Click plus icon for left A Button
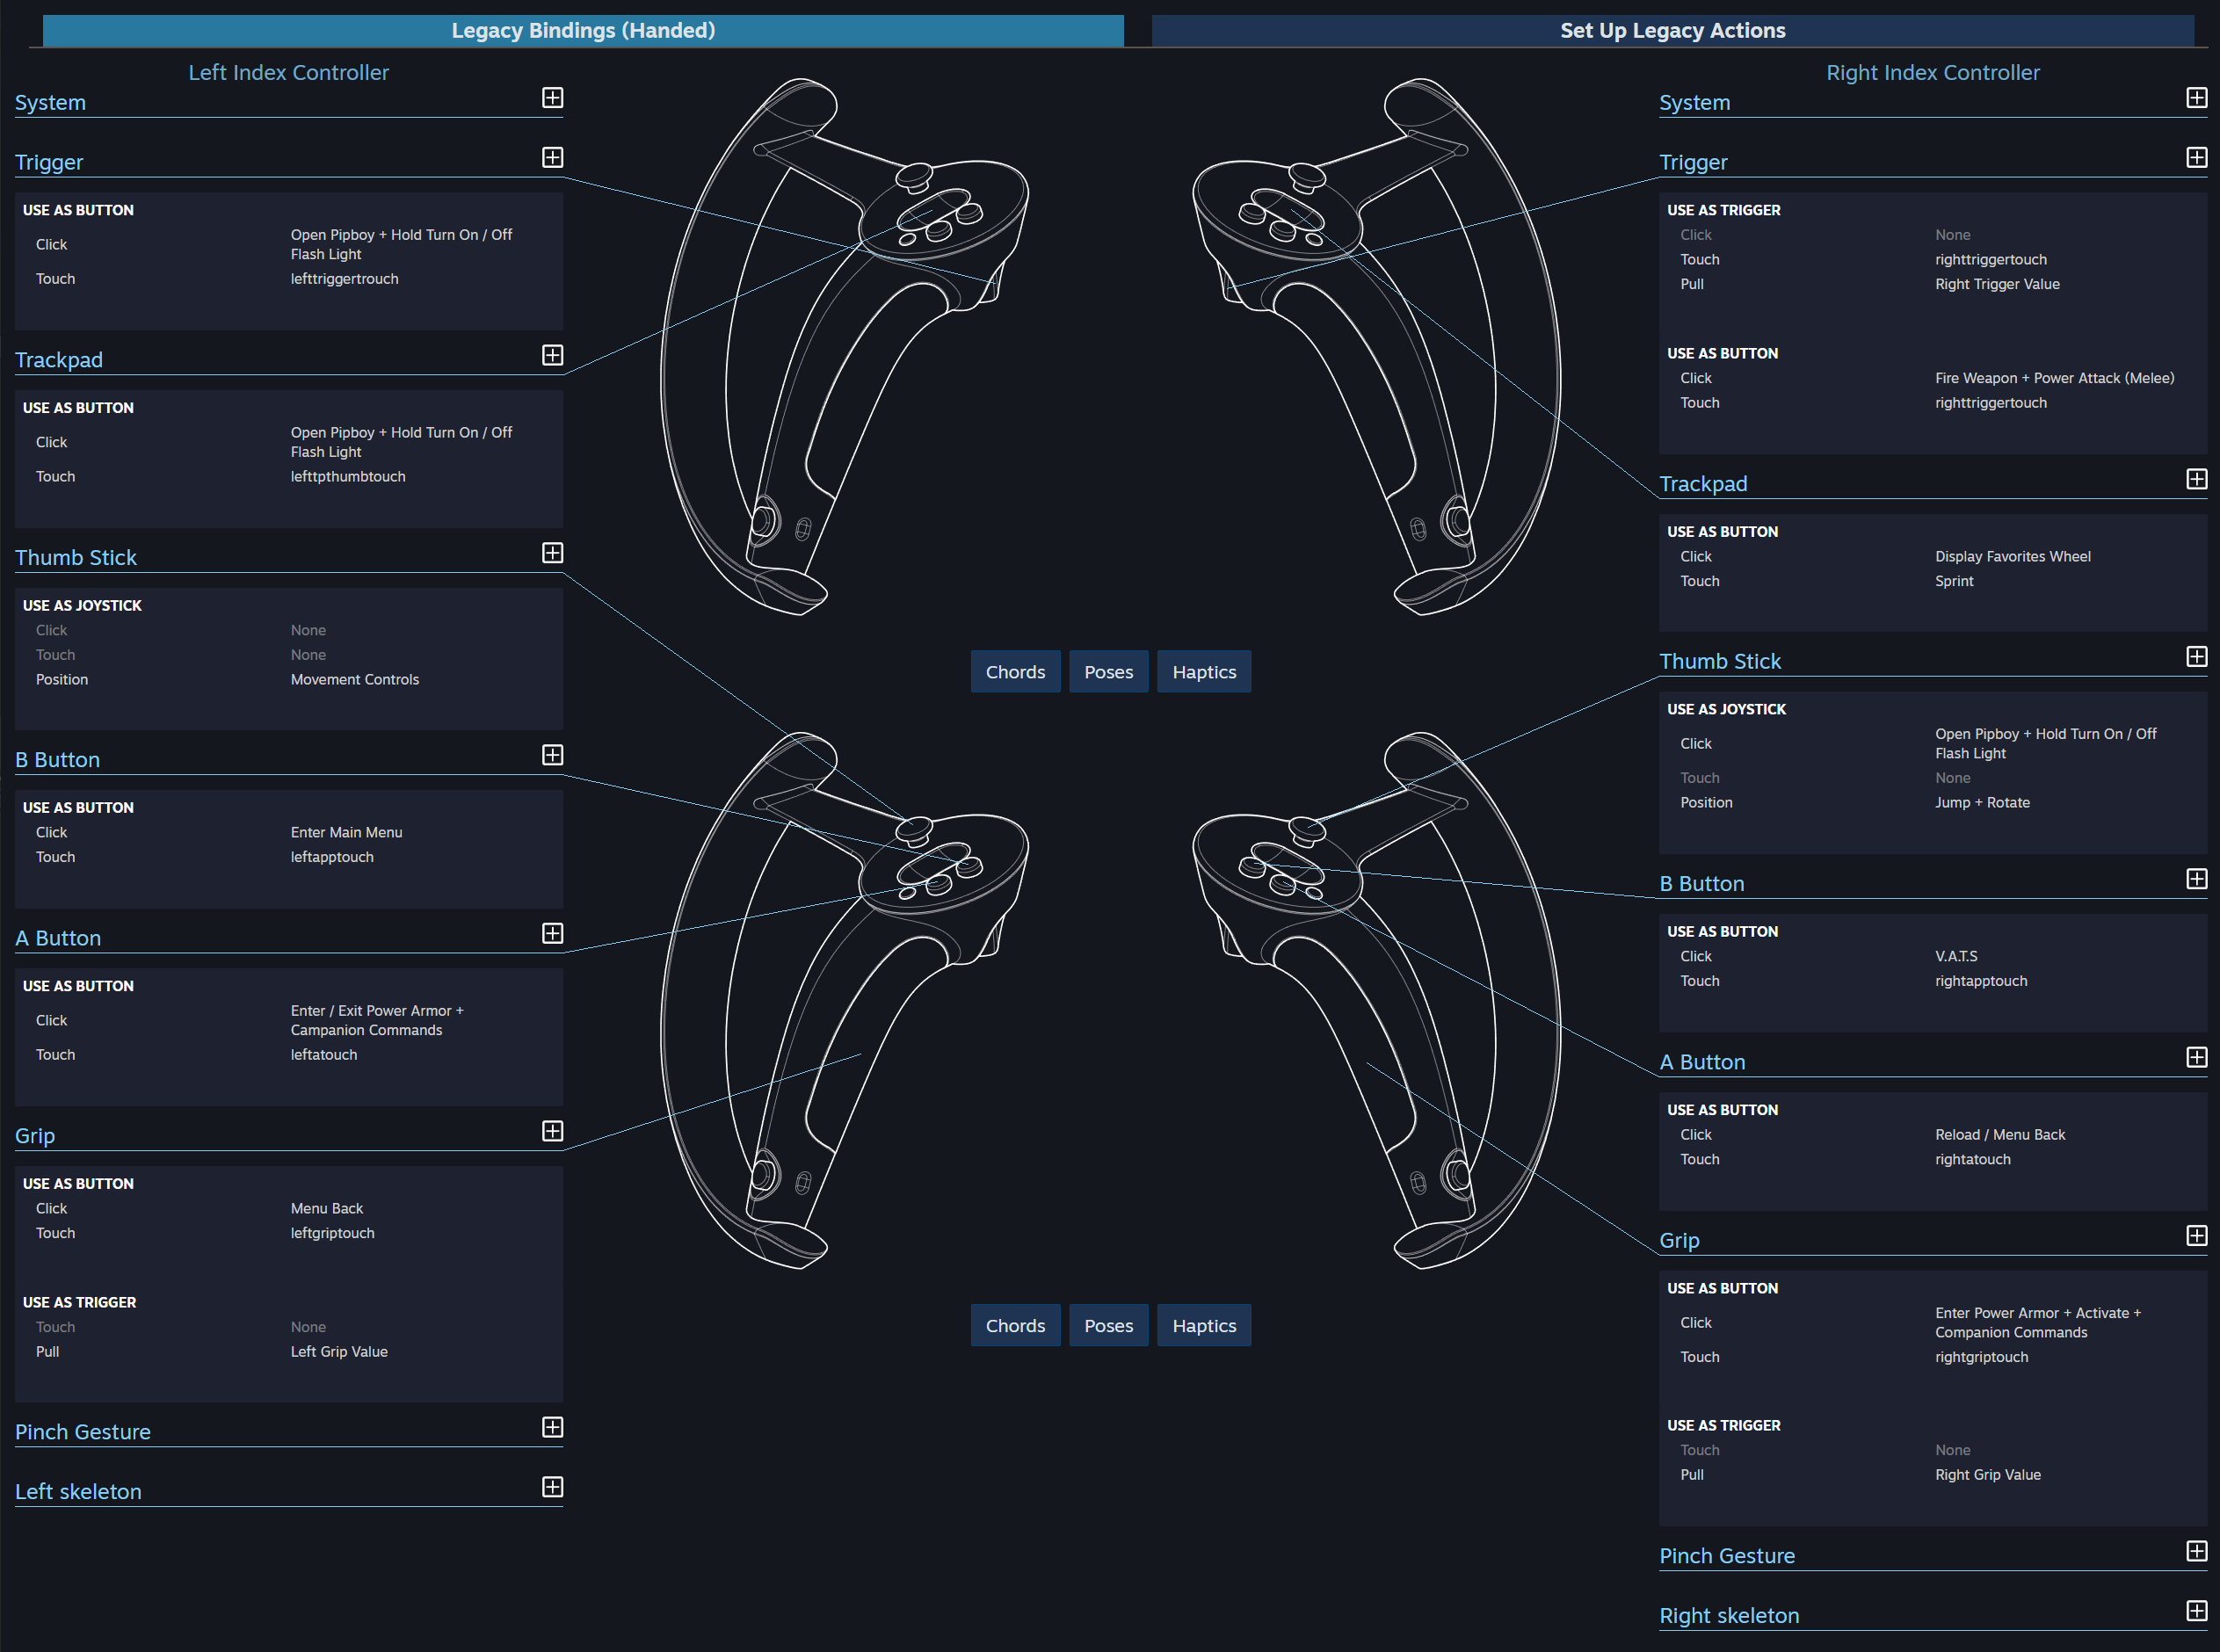Viewport: 2220px width, 1652px height. 552,933
